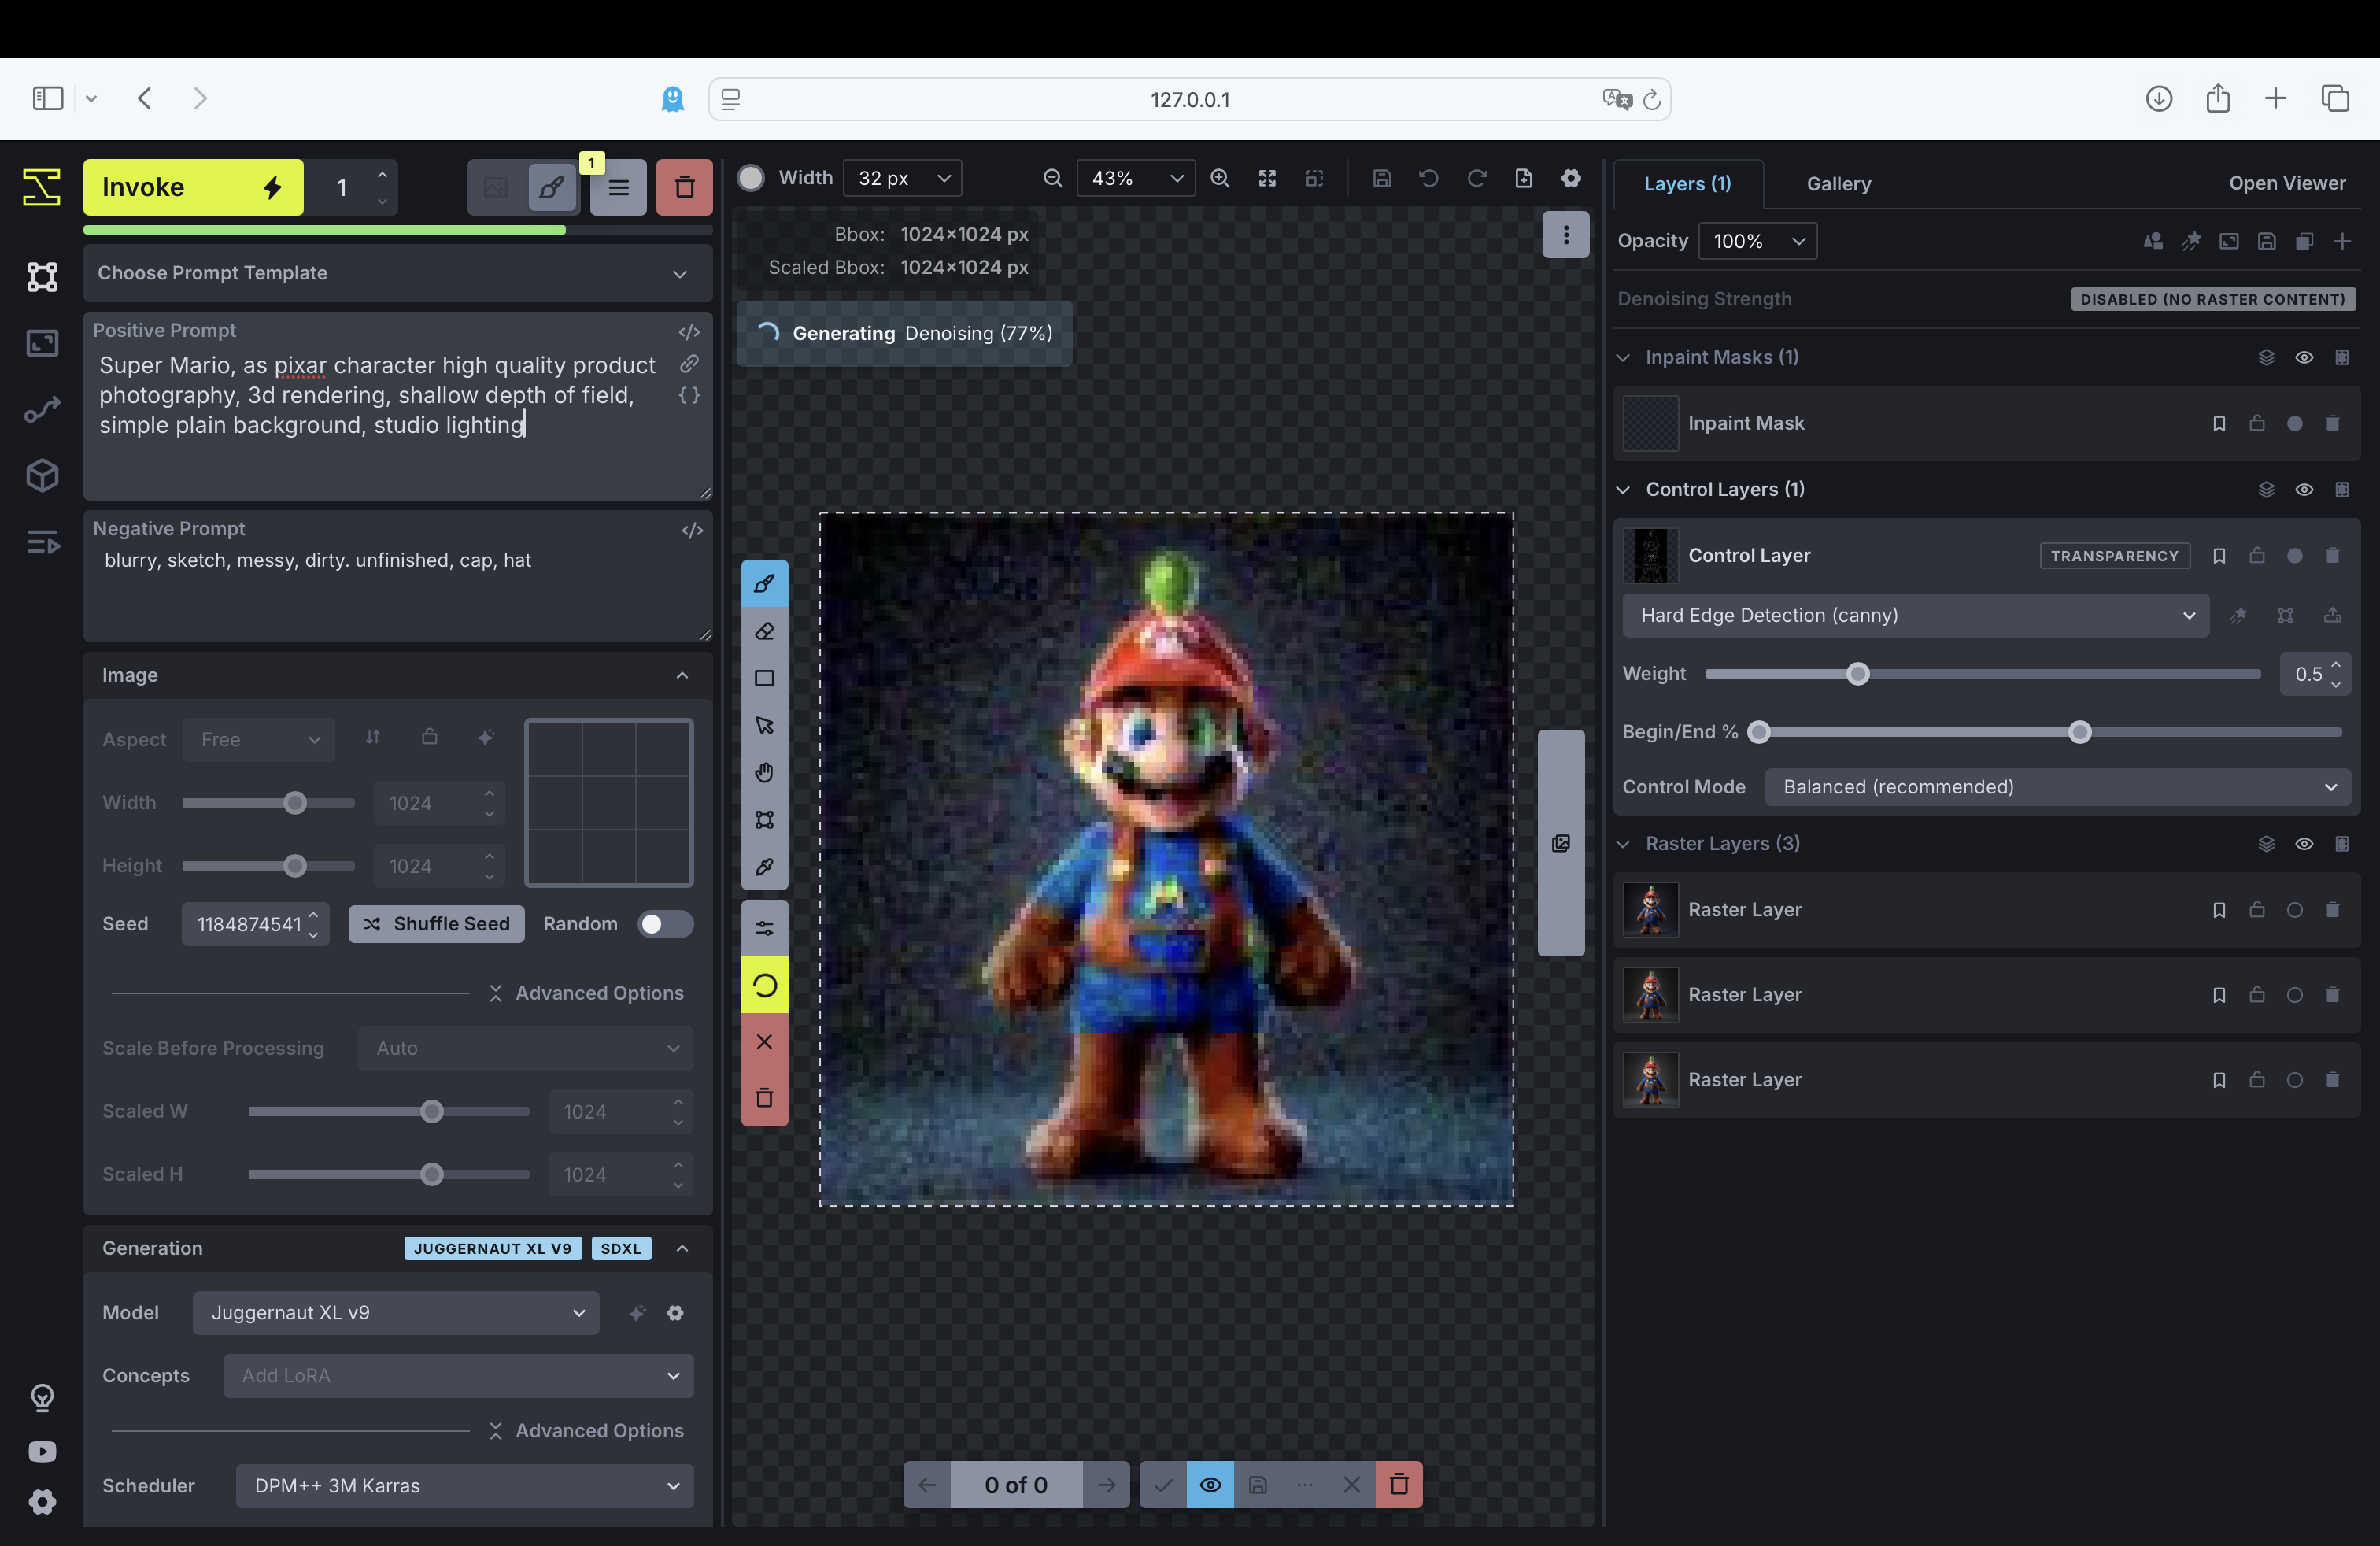Image resolution: width=2380 pixels, height=1546 pixels.
Task: Collapse the Generation section
Action: 682,1247
